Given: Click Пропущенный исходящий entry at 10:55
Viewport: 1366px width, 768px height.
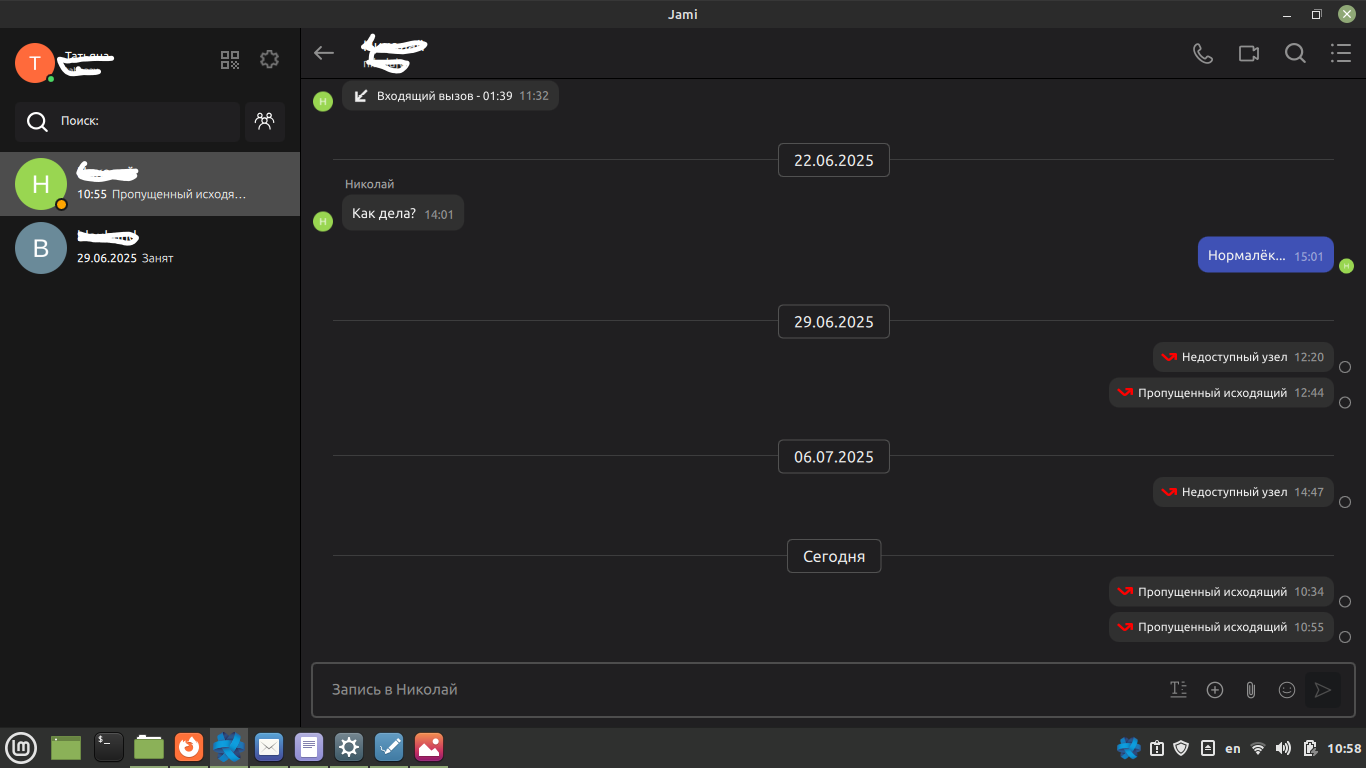Looking at the screenshot, I should click(1221, 627).
